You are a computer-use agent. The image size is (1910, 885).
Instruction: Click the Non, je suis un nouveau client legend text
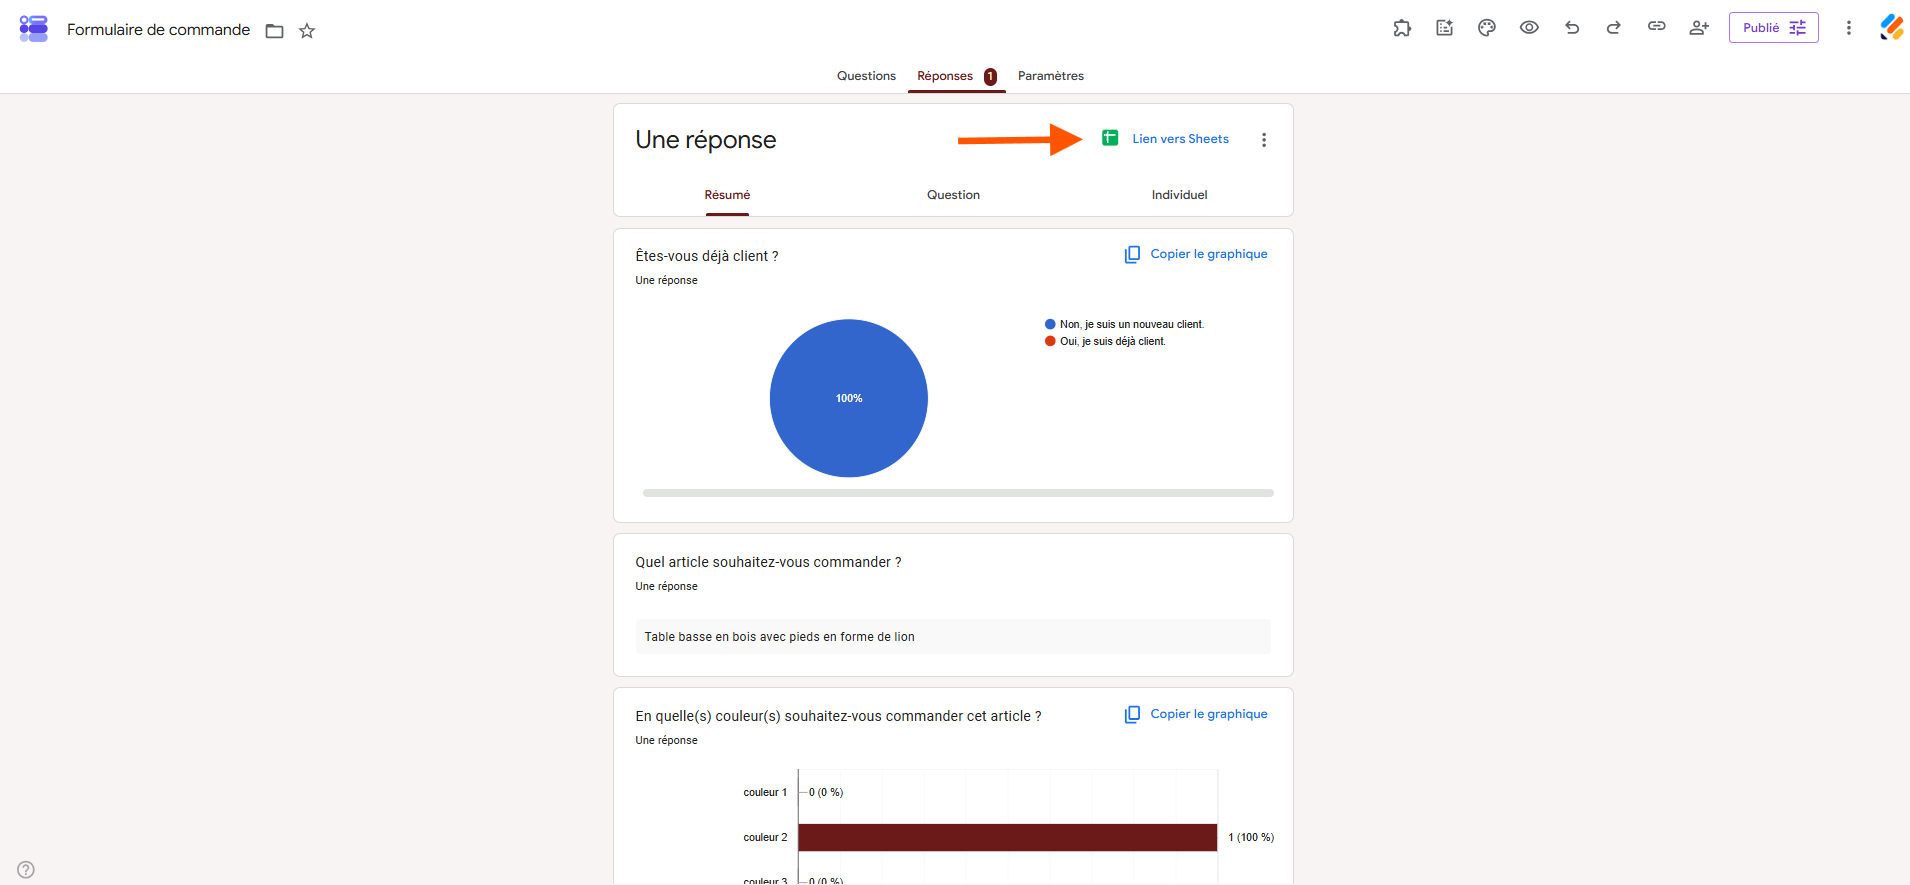click(x=1132, y=324)
